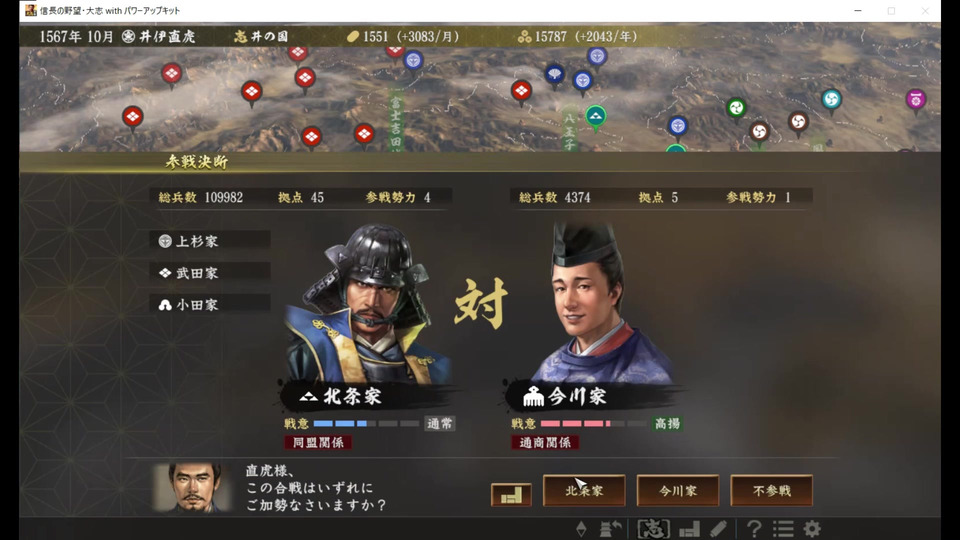
Task: Select 小田家 in the allied forces list
Action: (210, 305)
